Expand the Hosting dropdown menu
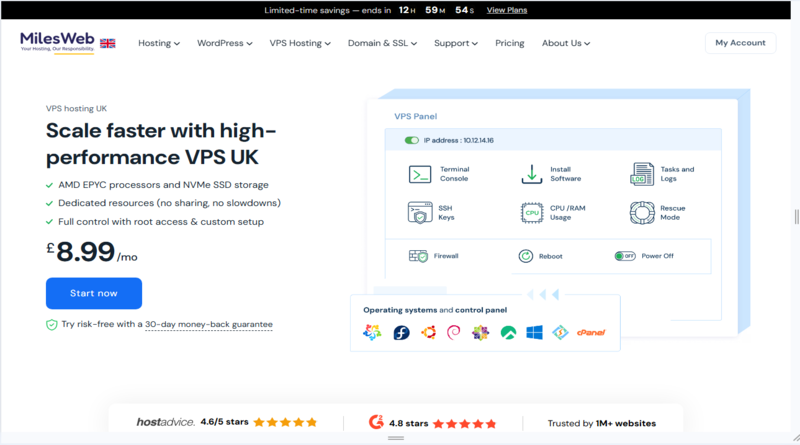The height and width of the screenshot is (445, 800). [159, 43]
